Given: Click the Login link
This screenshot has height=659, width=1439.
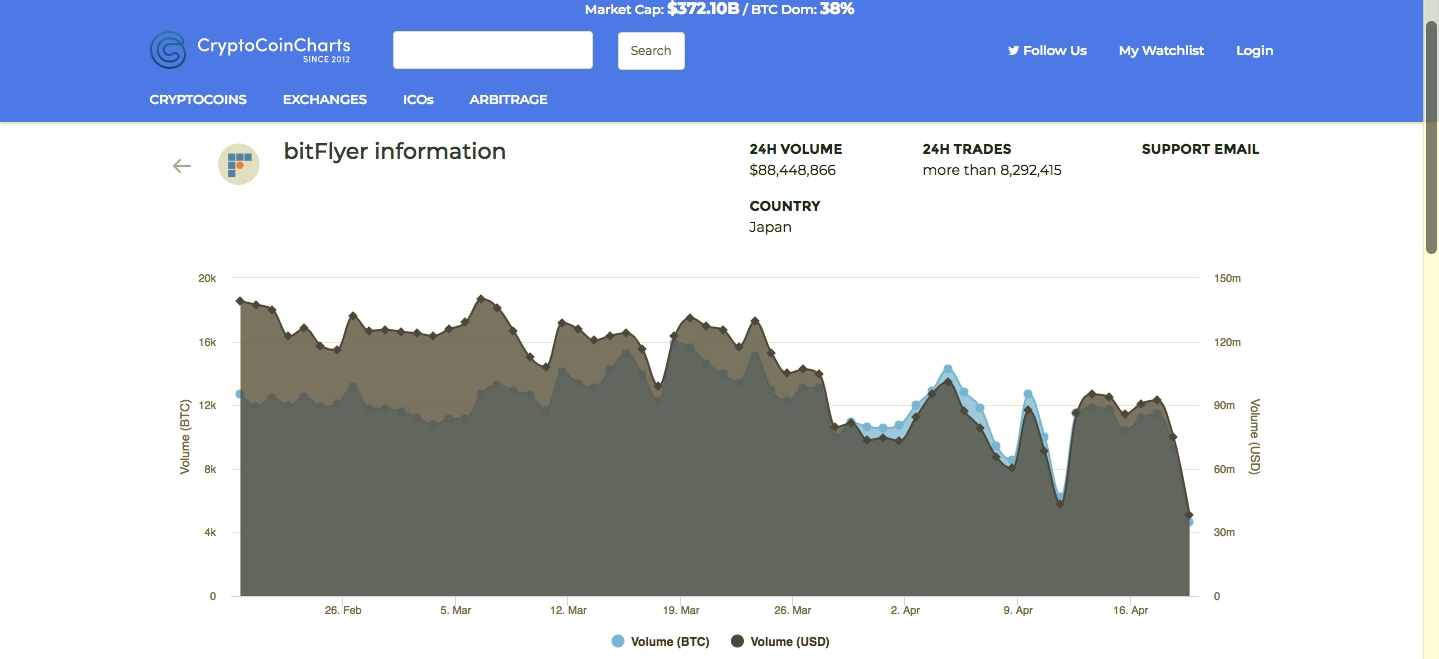Looking at the screenshot, I should click(1255, 50).
